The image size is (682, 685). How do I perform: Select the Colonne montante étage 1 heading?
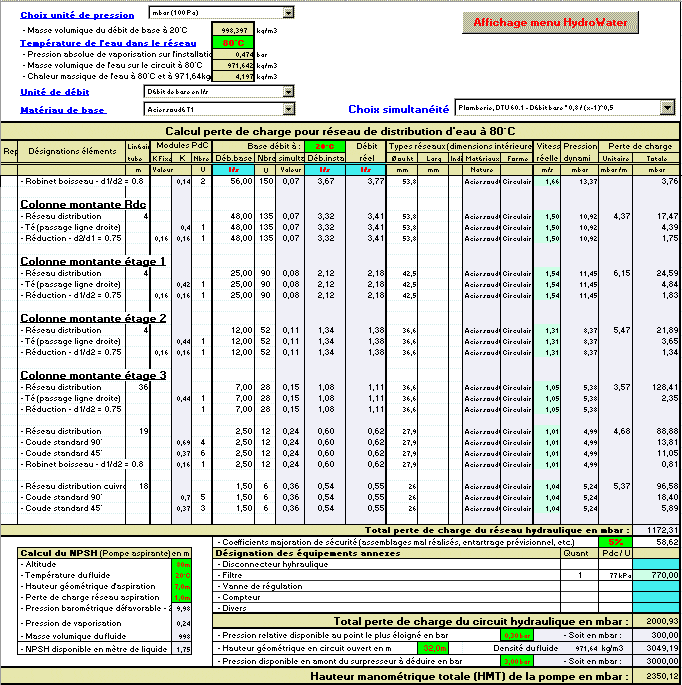click(93, 261)
